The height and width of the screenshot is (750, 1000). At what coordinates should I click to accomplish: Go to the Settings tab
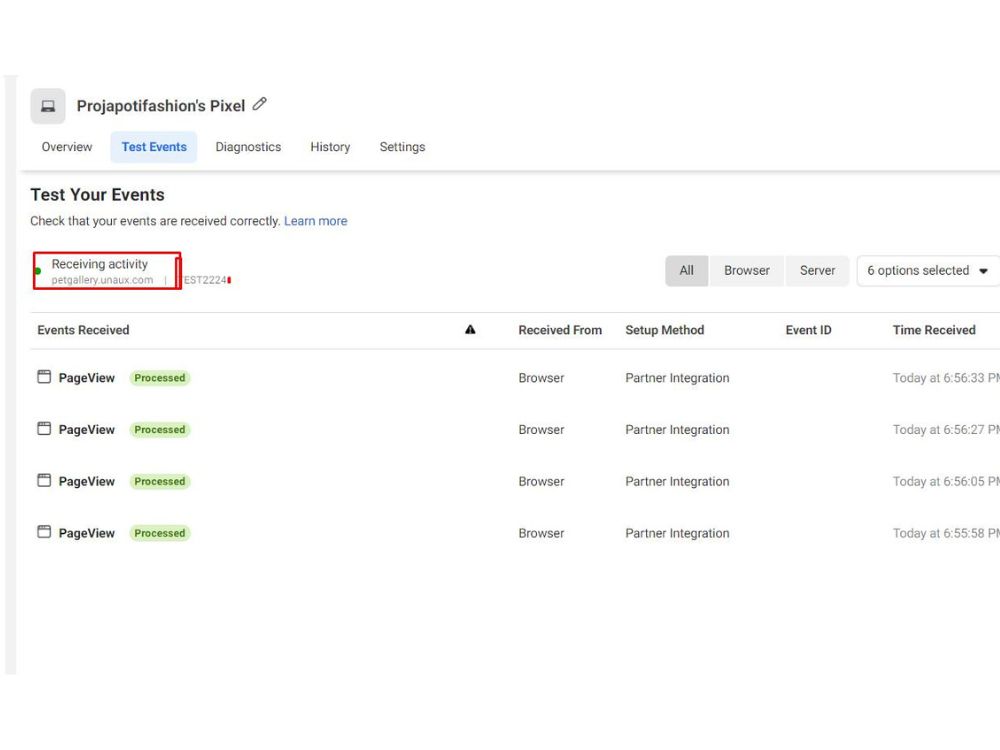pyautogui.click(x=402, y=147)
